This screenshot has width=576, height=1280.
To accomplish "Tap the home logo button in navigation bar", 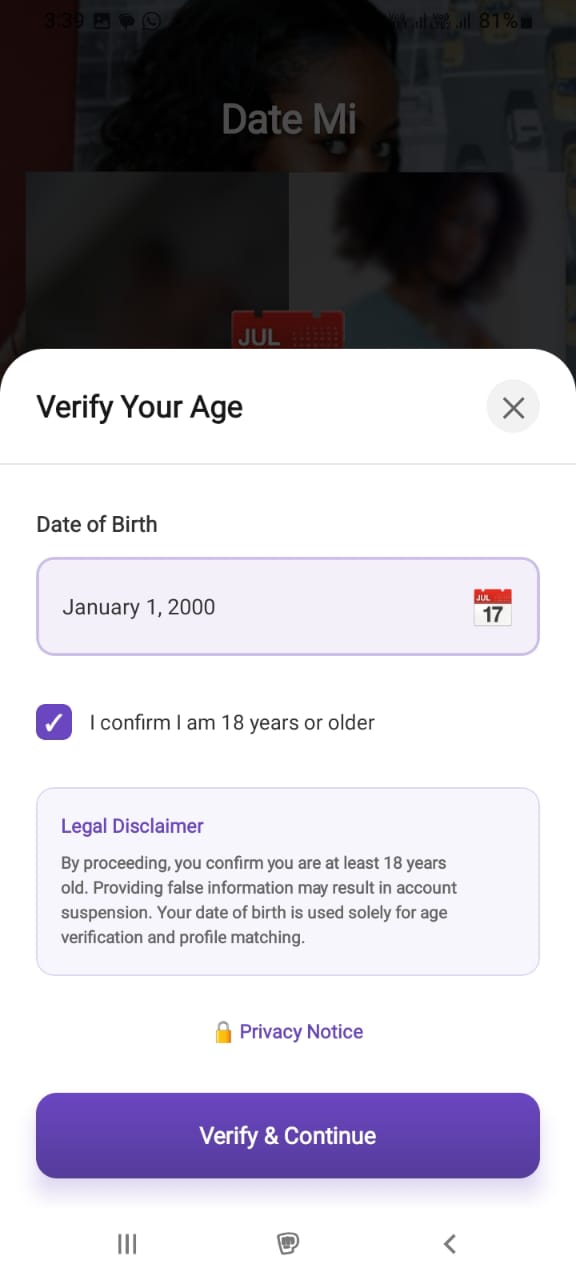I will click(288, 1243).
